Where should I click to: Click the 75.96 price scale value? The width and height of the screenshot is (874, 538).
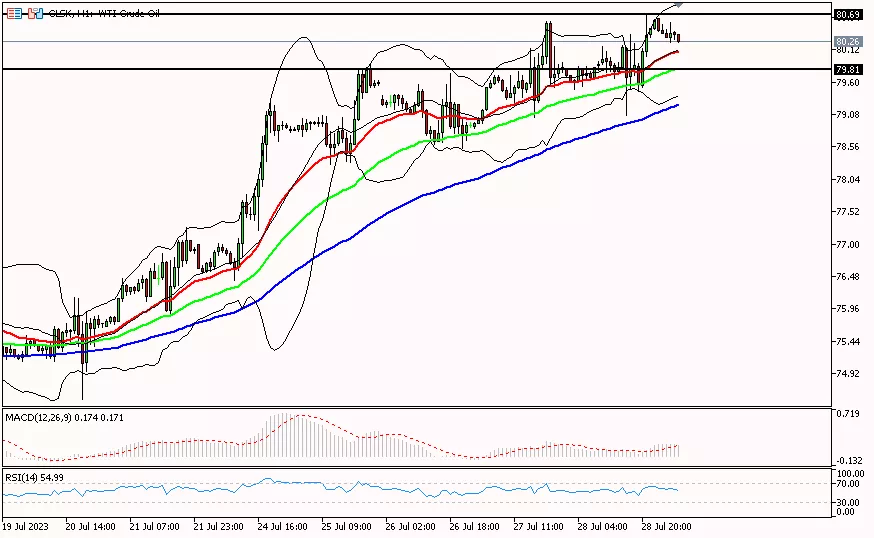[x=848, y=309]
